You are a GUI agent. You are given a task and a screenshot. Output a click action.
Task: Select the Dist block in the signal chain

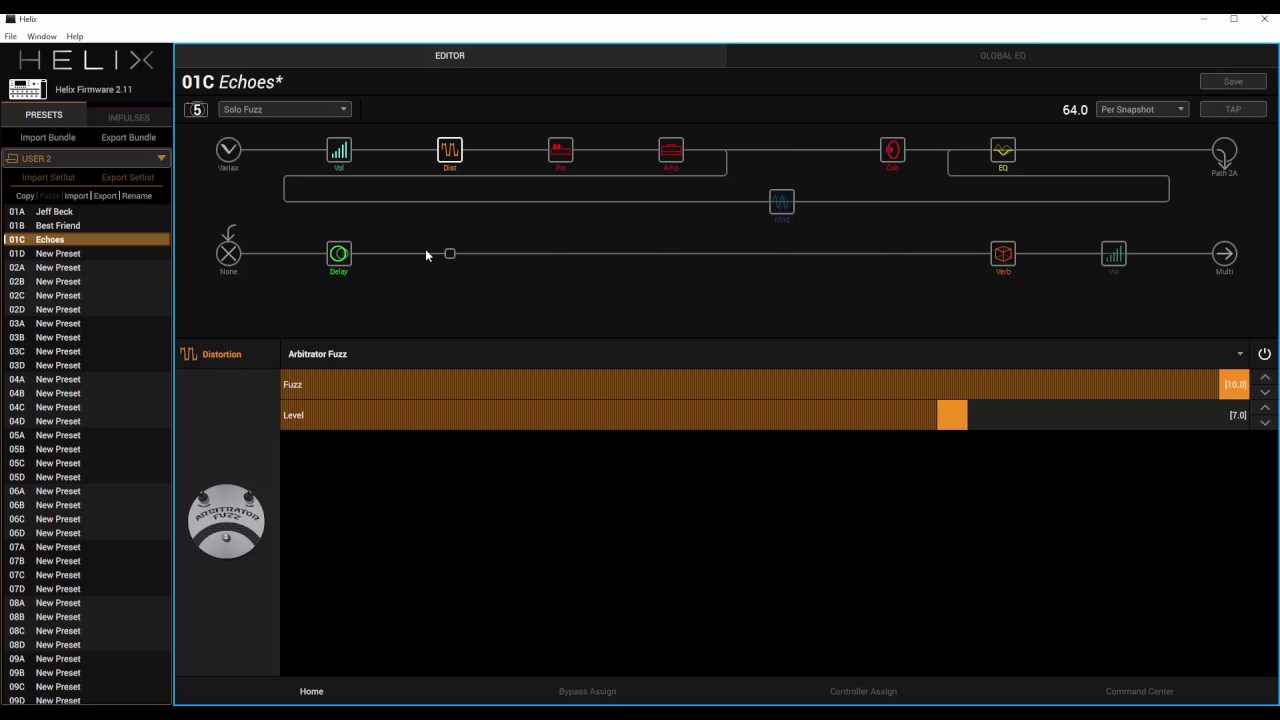pyautogui.click(x=450, y=150)
